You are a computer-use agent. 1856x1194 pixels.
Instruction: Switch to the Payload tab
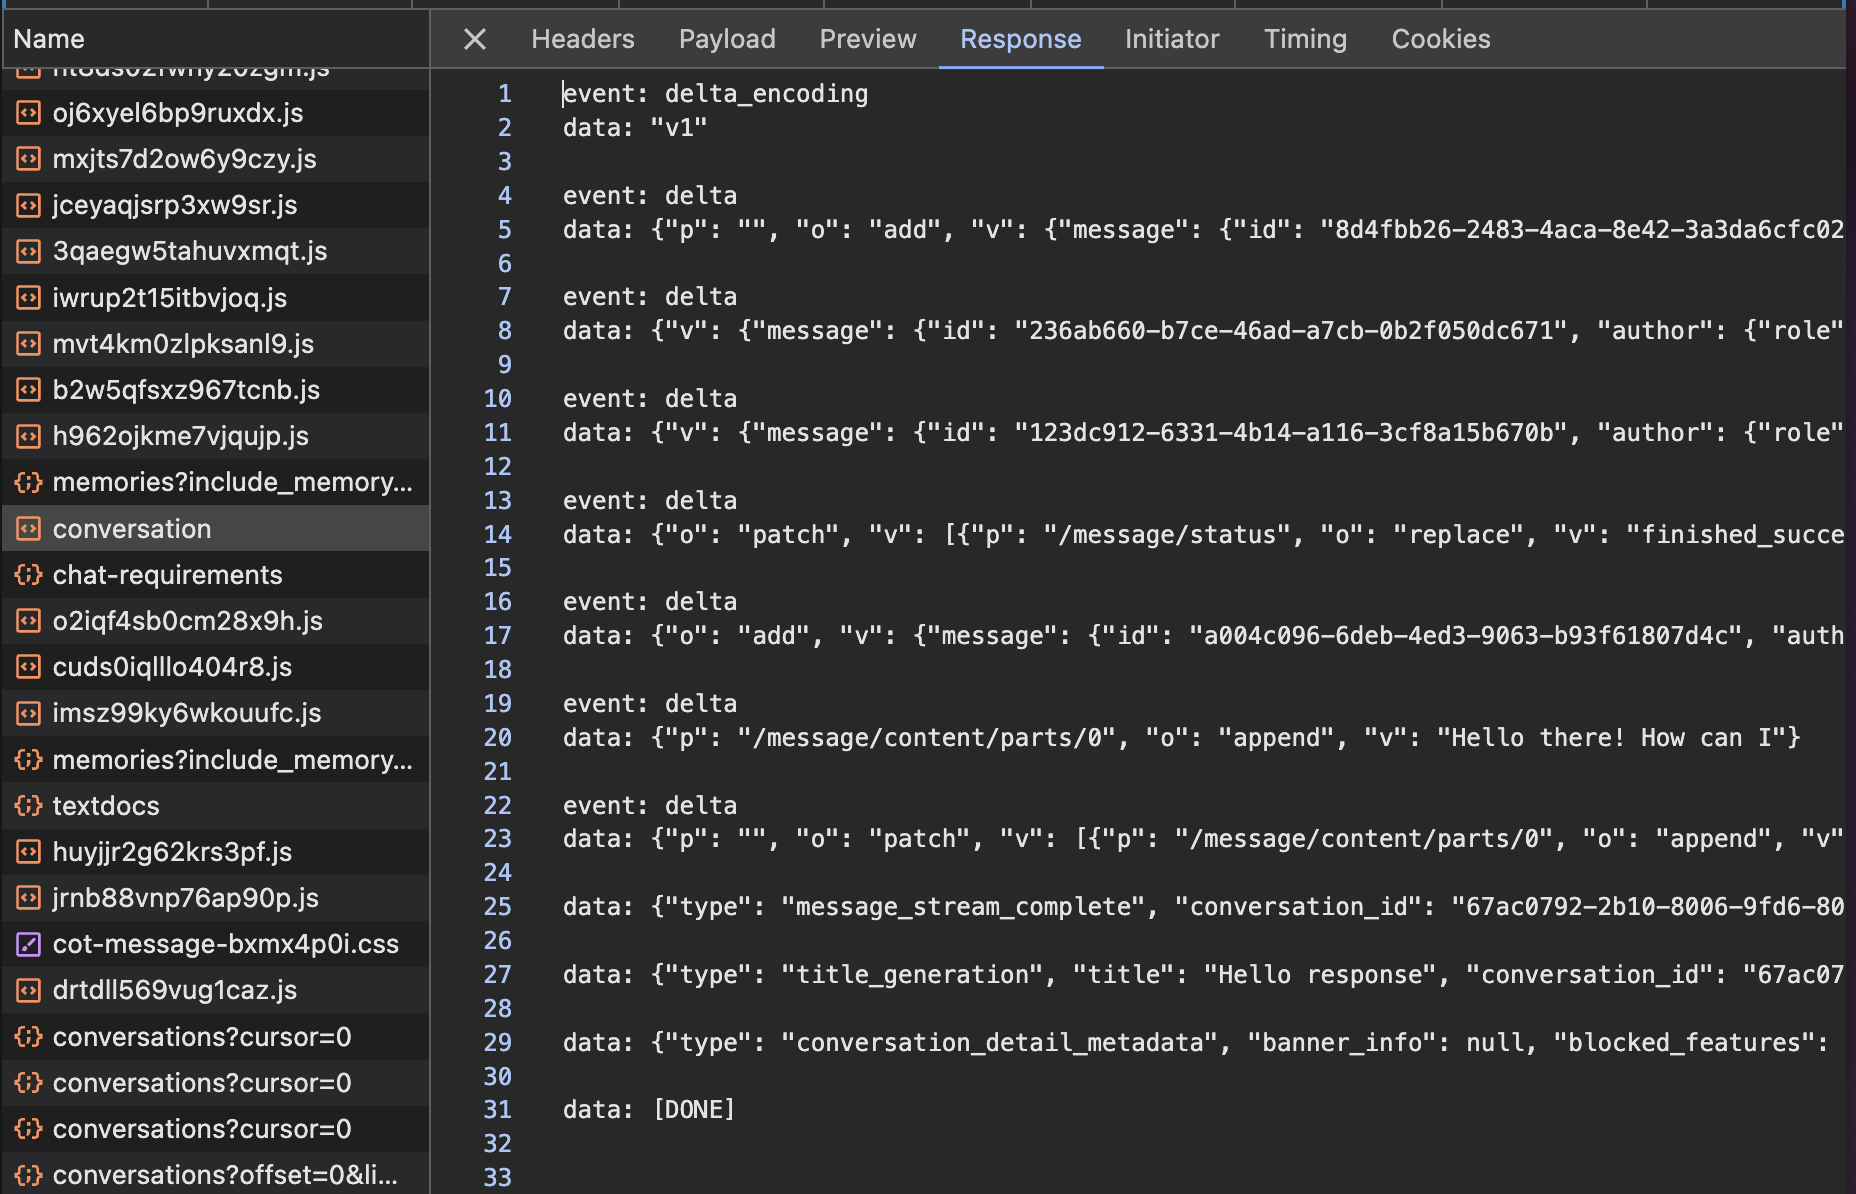pyautogui.click(x=727, y=39)
